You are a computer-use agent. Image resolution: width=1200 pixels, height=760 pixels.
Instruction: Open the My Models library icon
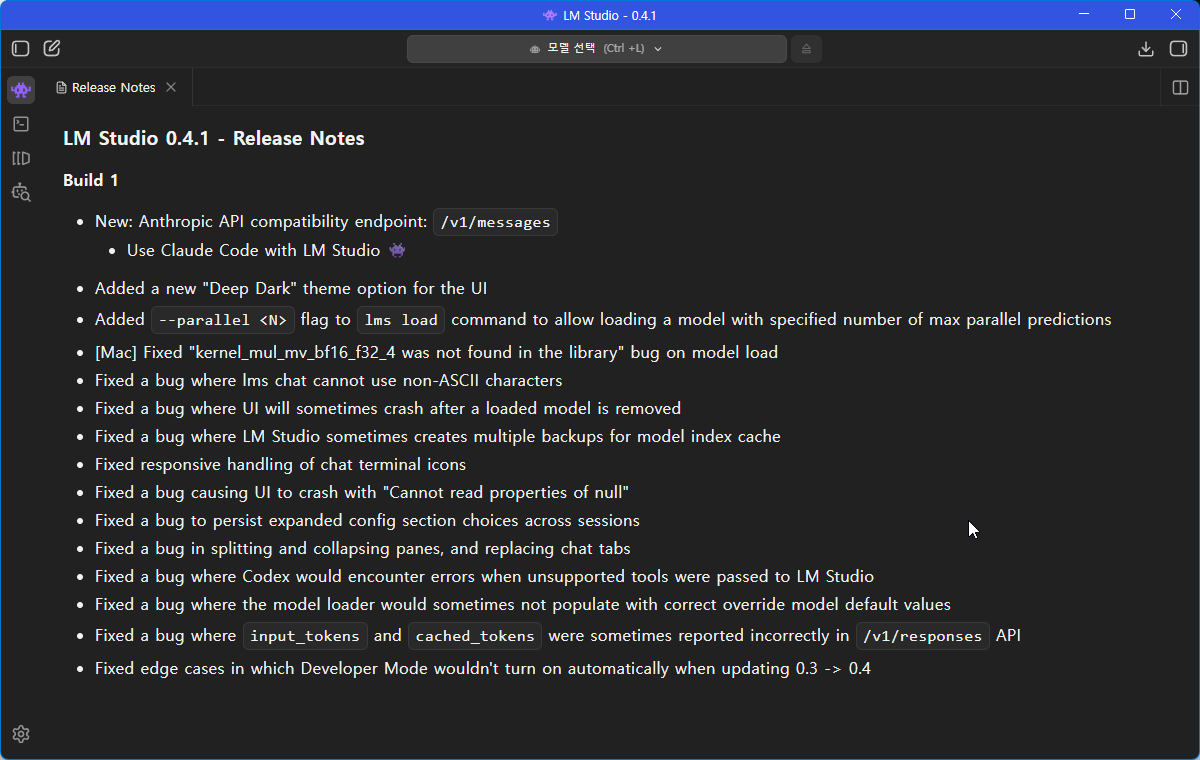(x=21, y=158)
